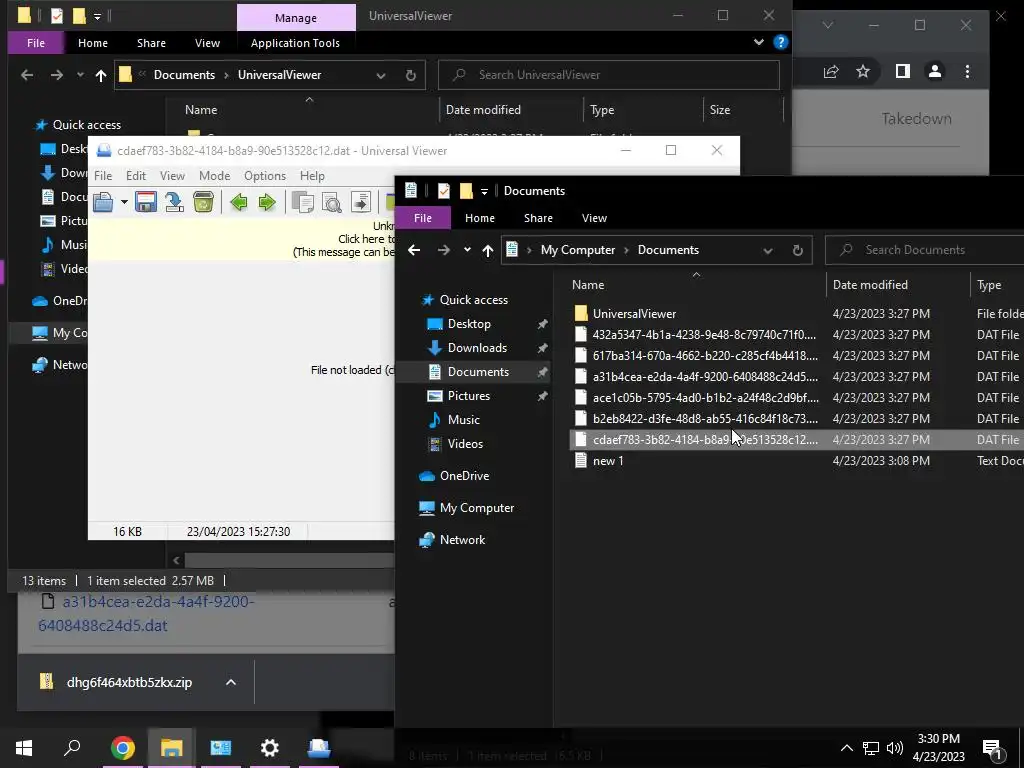1024x768 pixels.
Task: Click Save As floppy icon in Universal Viewer
Action: click(x=146, y=202)
